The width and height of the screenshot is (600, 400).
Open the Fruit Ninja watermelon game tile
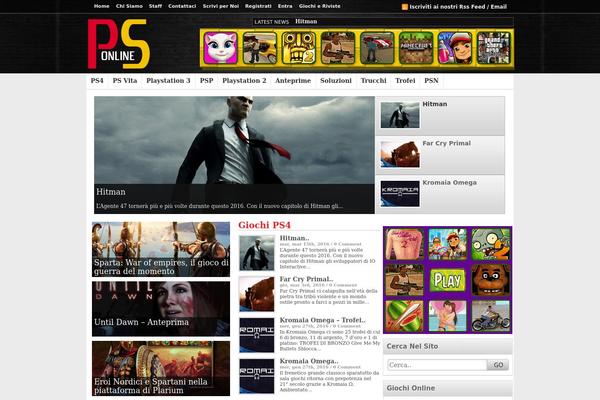click(x=404, y=316)
